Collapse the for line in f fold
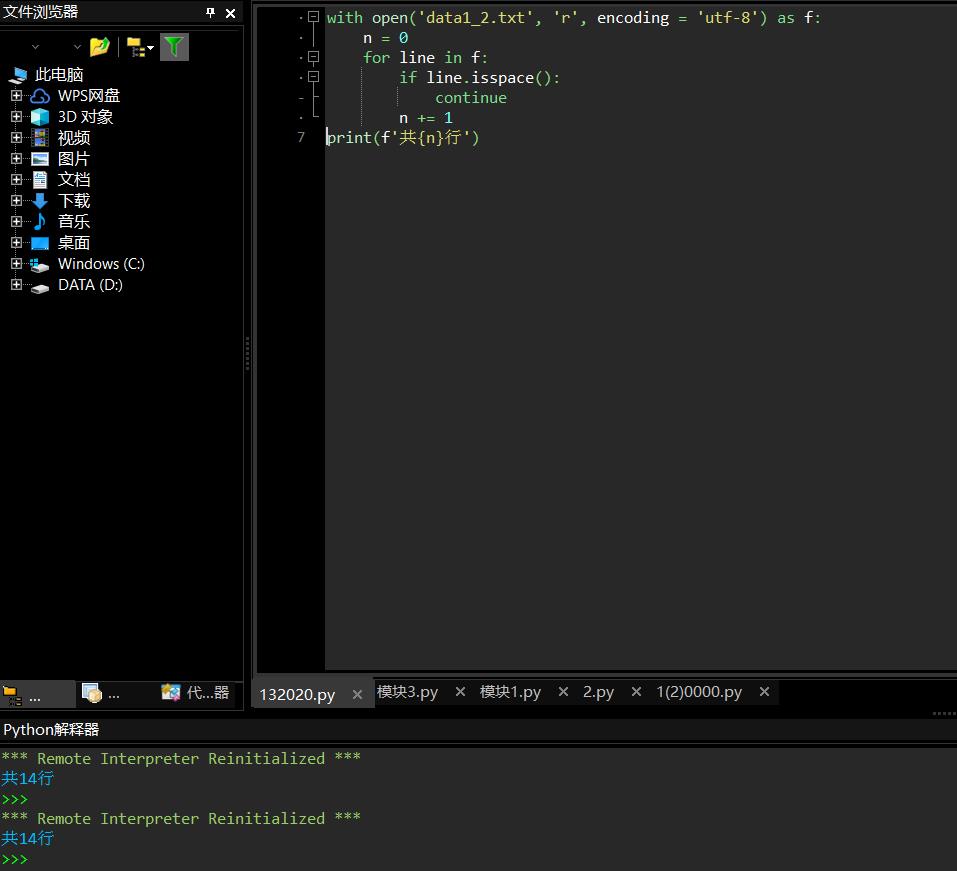The height and width of the screenshot is (871, 957). coord(314,57)
